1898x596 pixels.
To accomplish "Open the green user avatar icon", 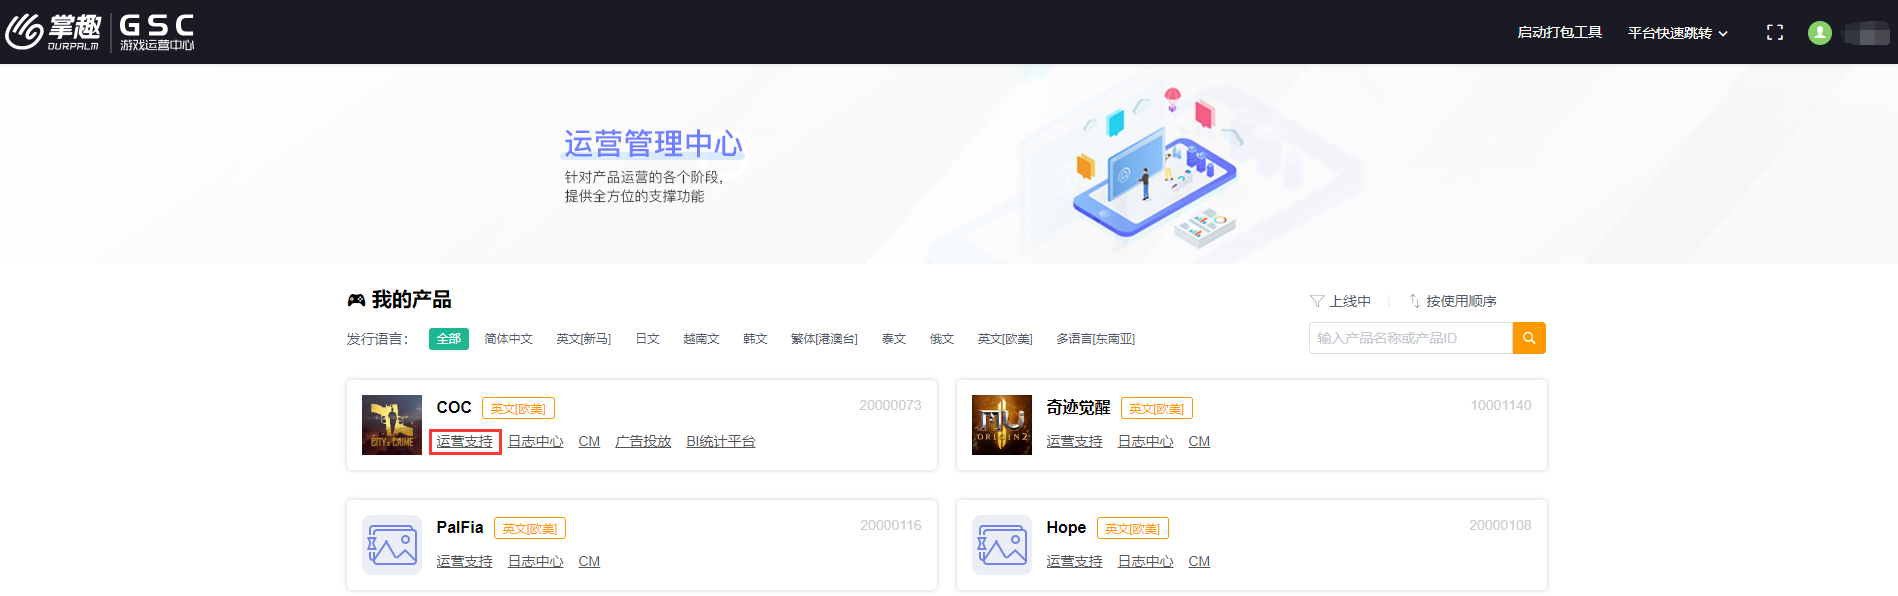I will [x=1819, y=33].
